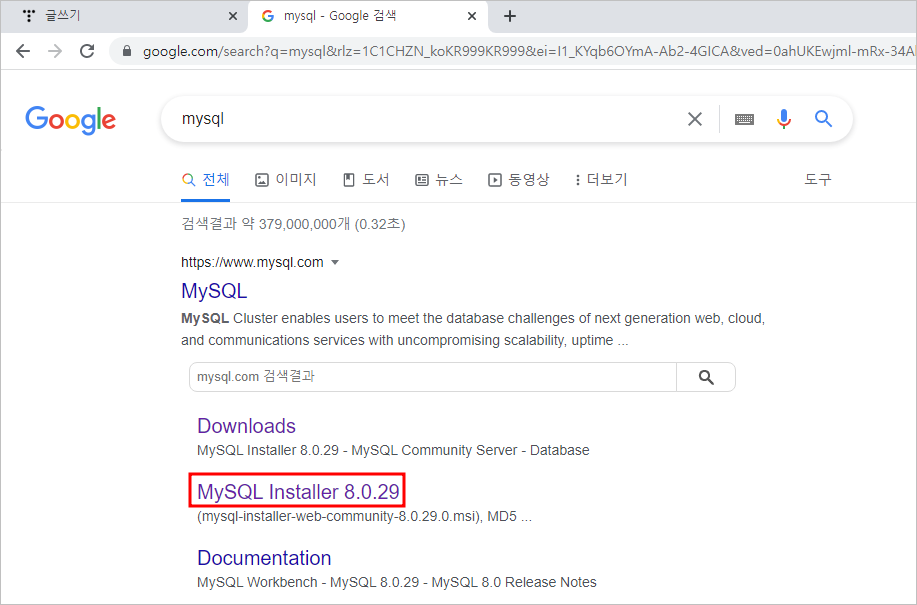Click the https://www.mysql.com result URL
This screenshot has height=605, width=917.
tap(252, 262)
